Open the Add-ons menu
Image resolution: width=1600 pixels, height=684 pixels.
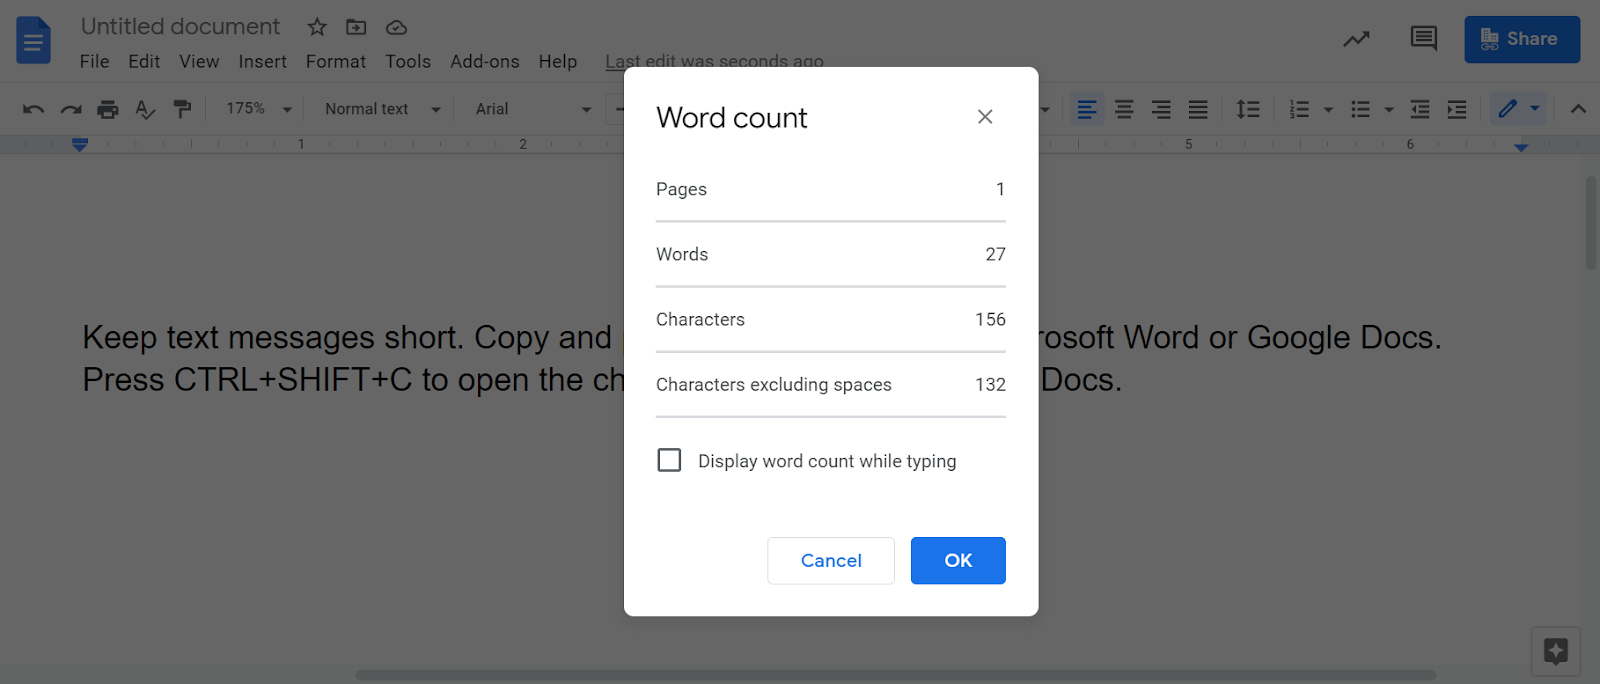coord(485,62)
